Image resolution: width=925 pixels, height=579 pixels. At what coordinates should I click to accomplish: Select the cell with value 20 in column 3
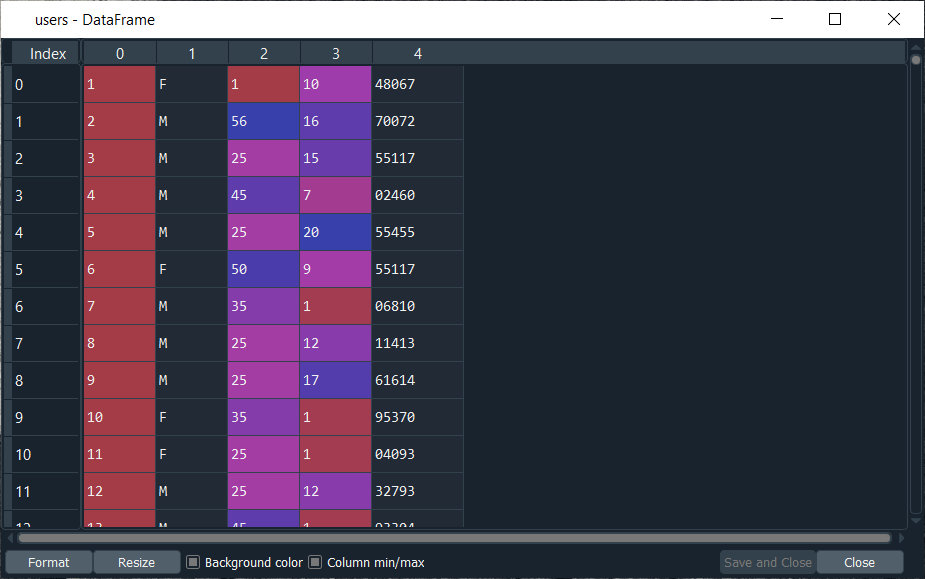336,232
